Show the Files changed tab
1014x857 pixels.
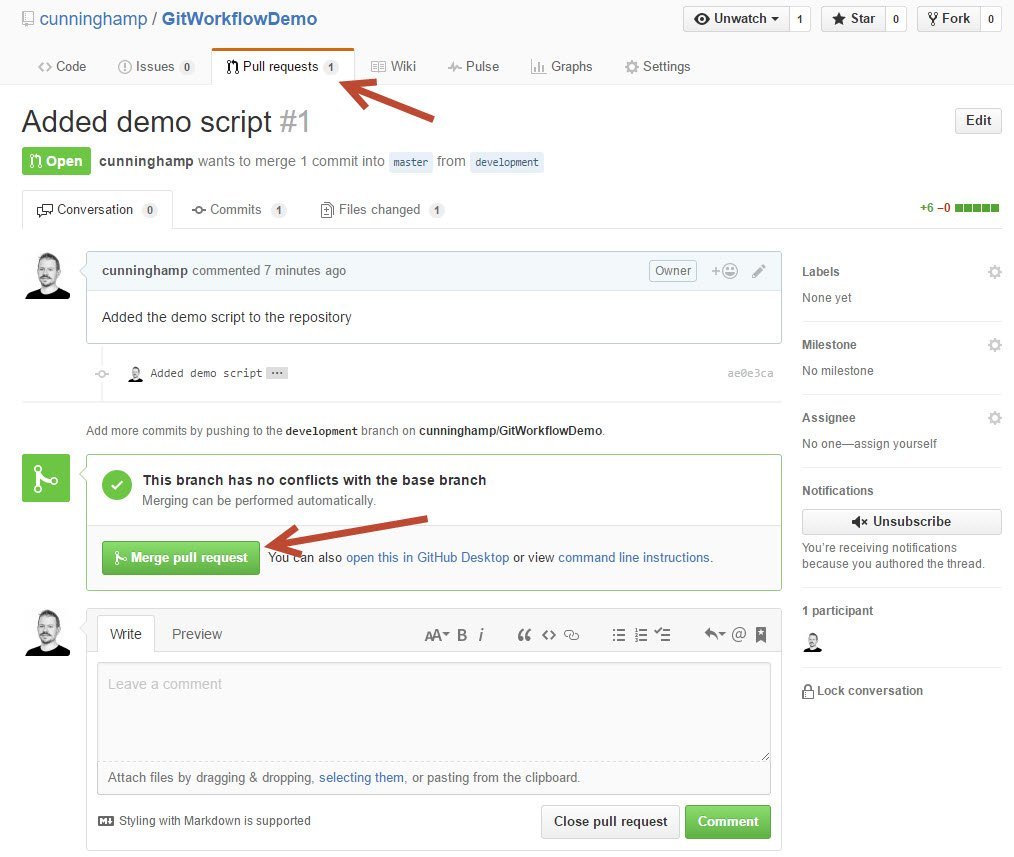(x=382, y=210)
